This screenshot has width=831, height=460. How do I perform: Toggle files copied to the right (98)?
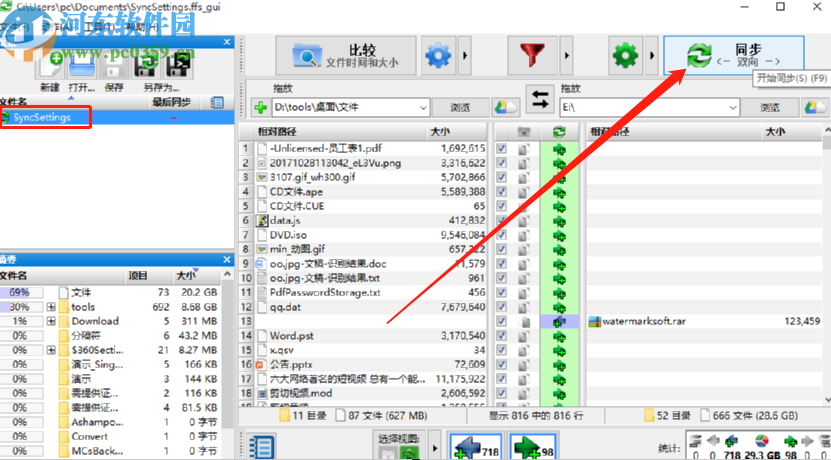click(x=532, y=447)
